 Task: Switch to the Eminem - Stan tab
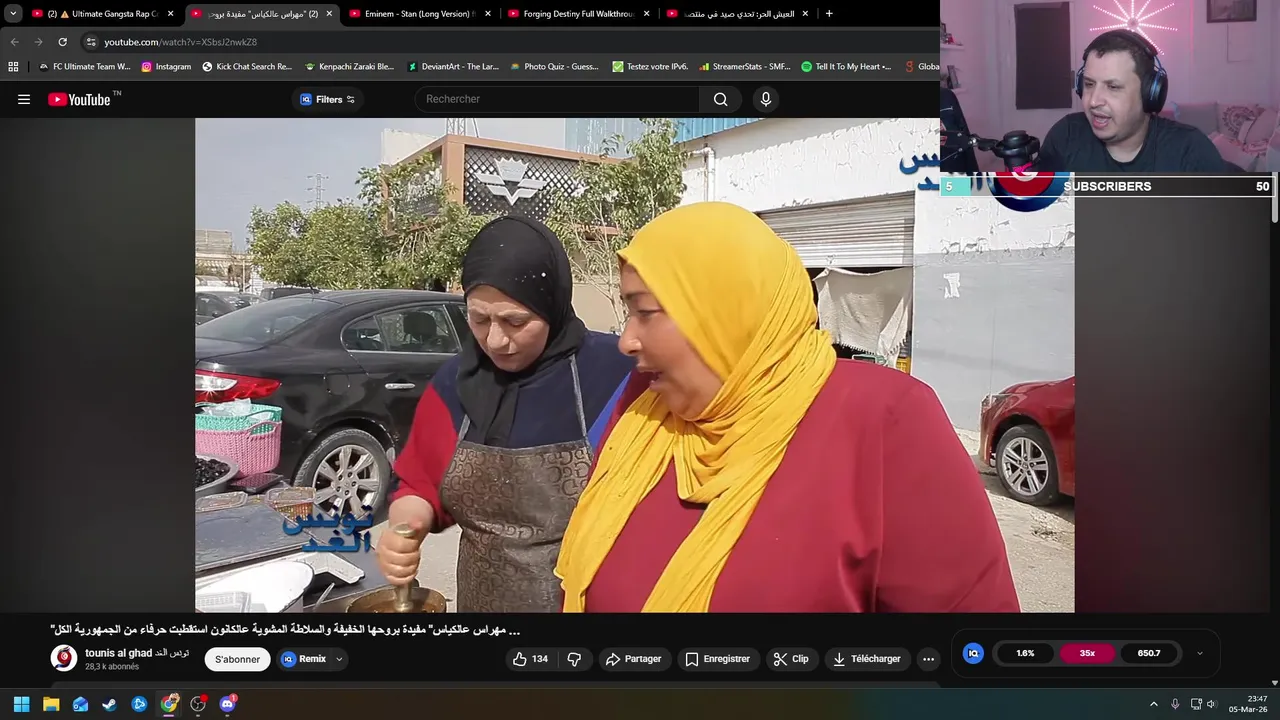pos(419,14)
